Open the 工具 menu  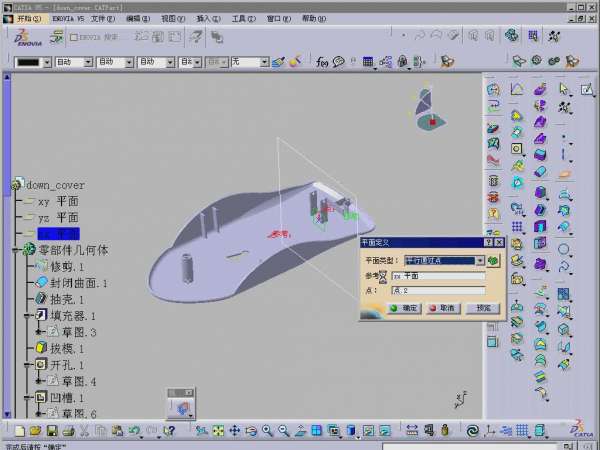pyautogui.click(x=243, y=18)
